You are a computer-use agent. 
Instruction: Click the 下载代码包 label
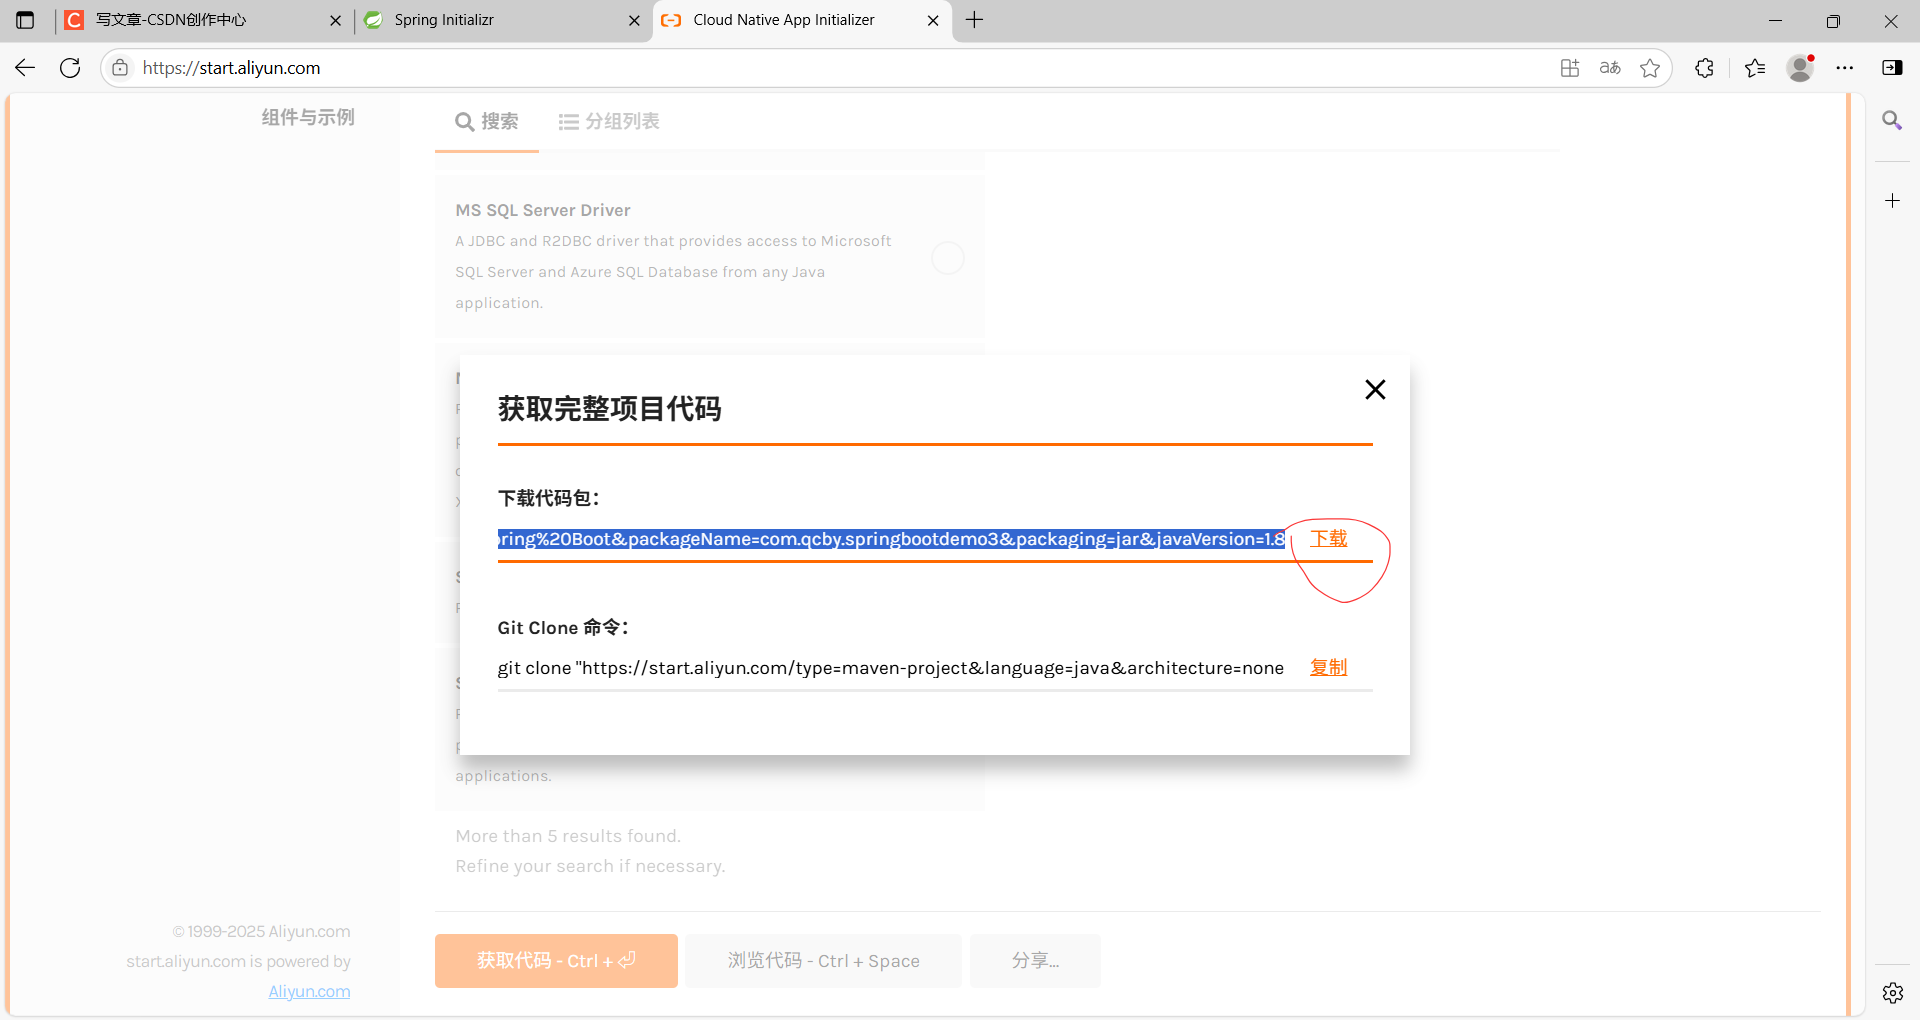coord(548,498)
